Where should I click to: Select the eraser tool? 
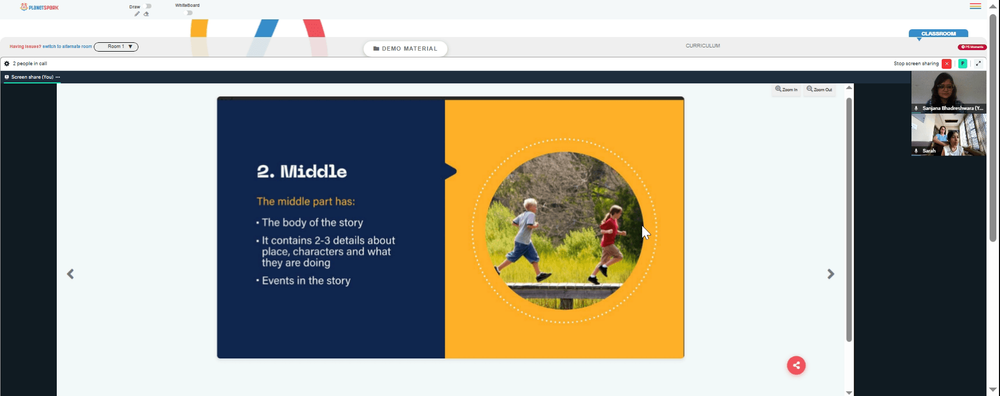pyautogui.click(x=146, y=13)
